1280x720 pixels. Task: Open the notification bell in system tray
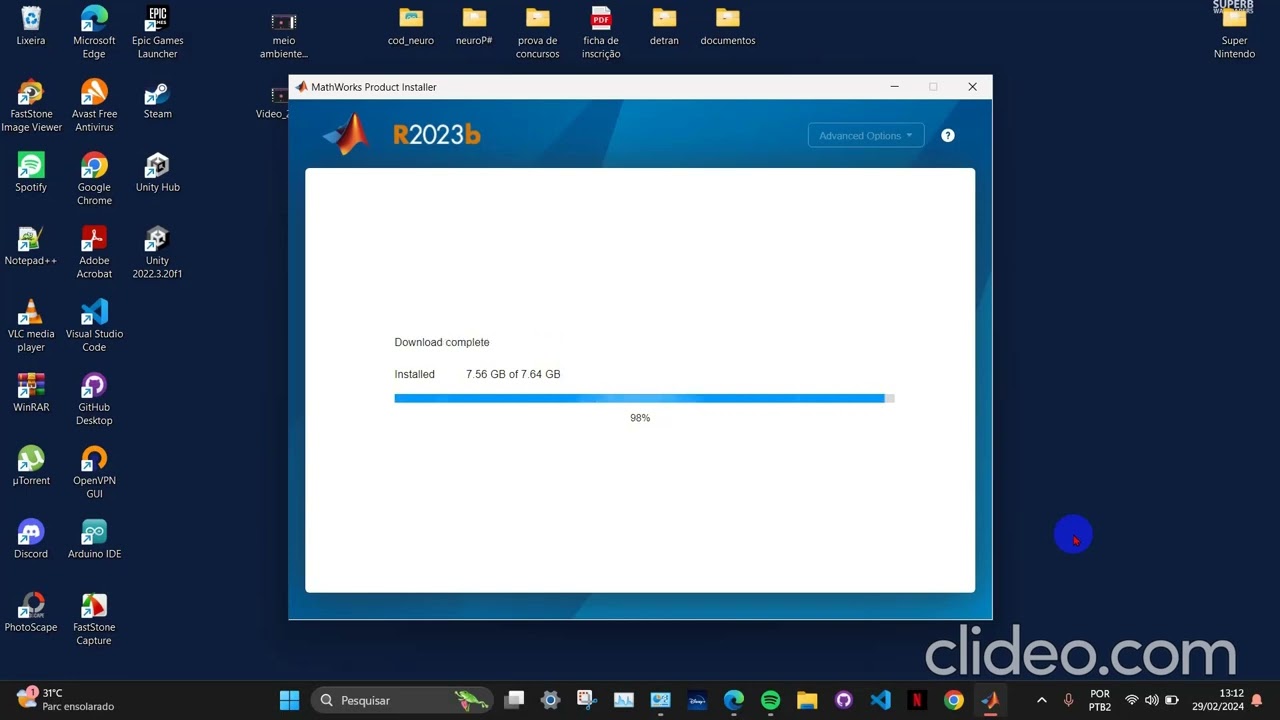[1257, 700]
